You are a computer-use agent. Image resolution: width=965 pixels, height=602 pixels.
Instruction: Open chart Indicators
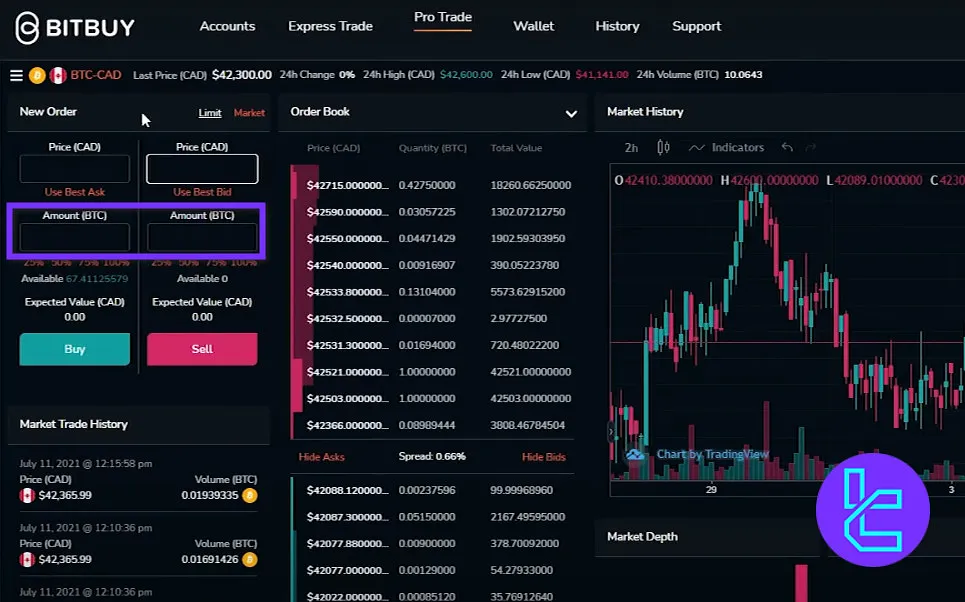726,148
